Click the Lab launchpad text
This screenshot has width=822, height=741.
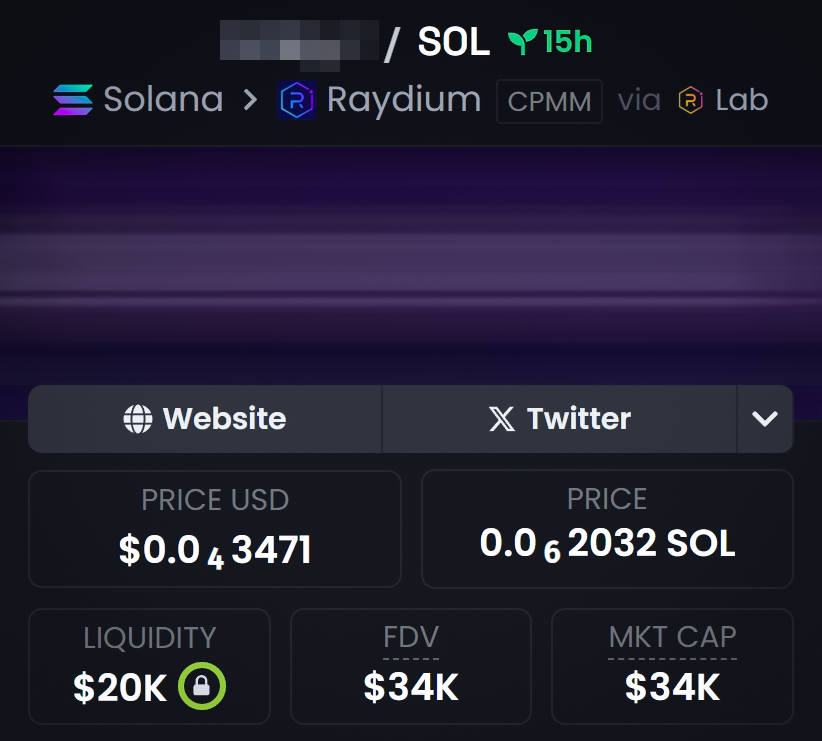[x=742, y=100]
